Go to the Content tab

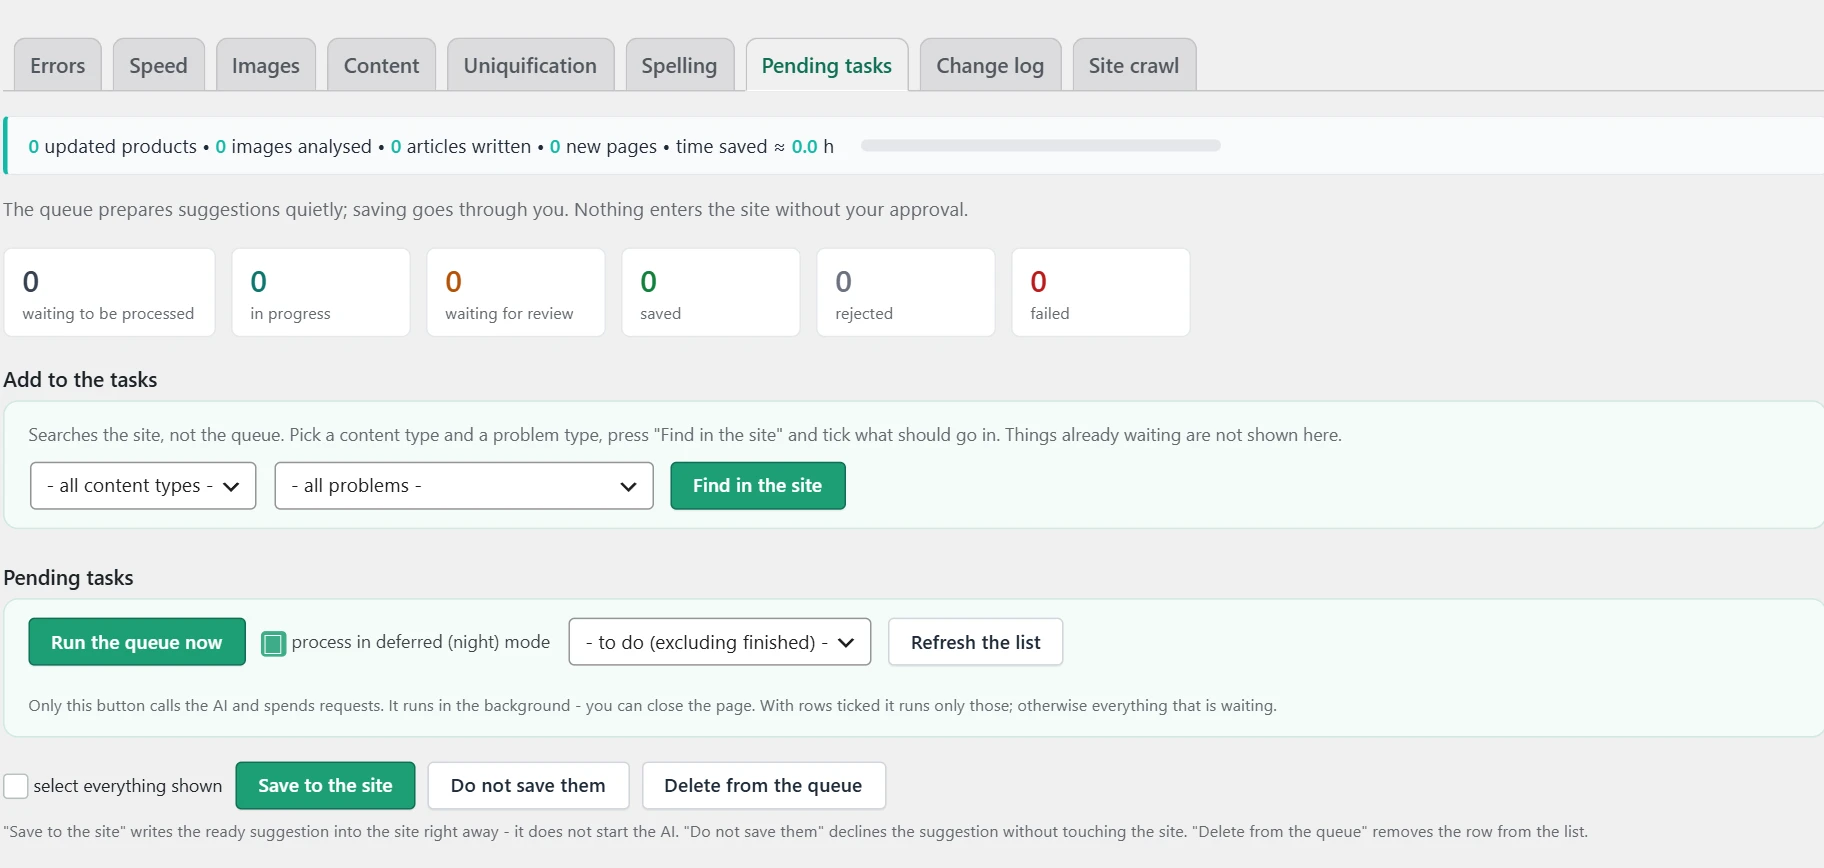[x=381, y=65]
